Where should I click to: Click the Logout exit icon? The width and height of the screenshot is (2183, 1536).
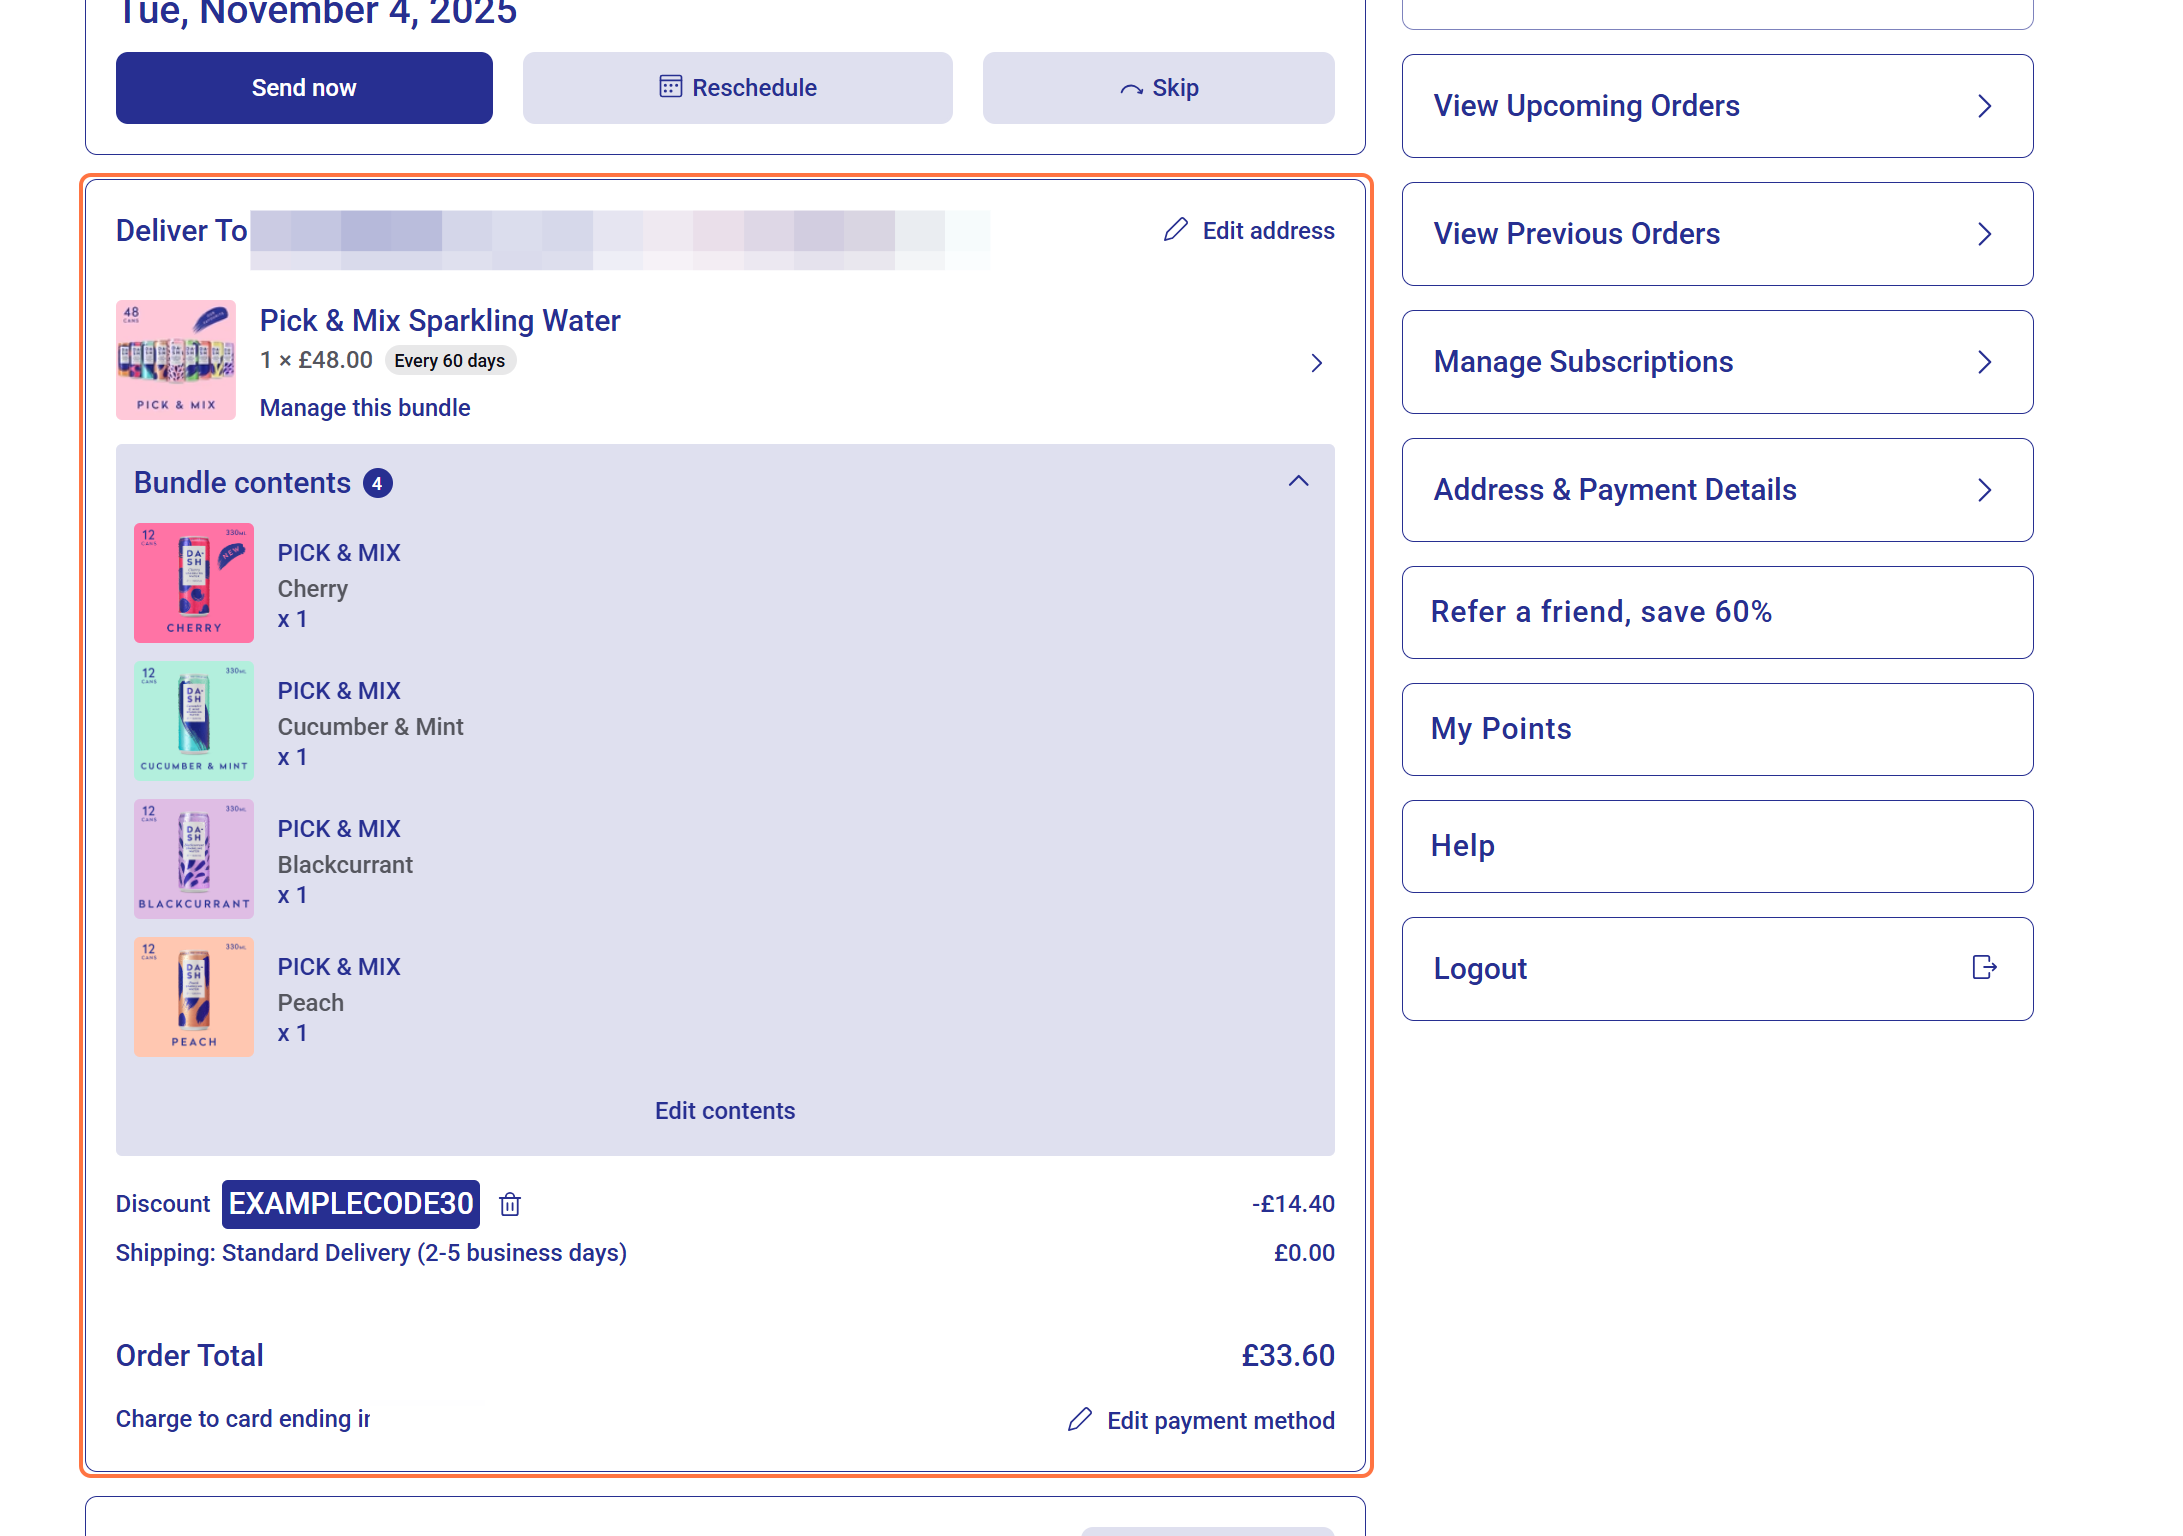coord(1984,967)
